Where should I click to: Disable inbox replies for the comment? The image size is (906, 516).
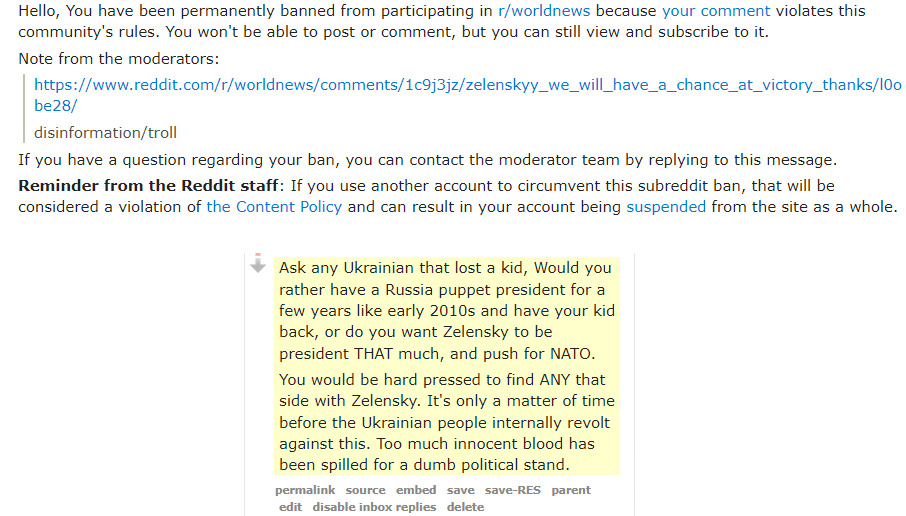coord(374,507)
